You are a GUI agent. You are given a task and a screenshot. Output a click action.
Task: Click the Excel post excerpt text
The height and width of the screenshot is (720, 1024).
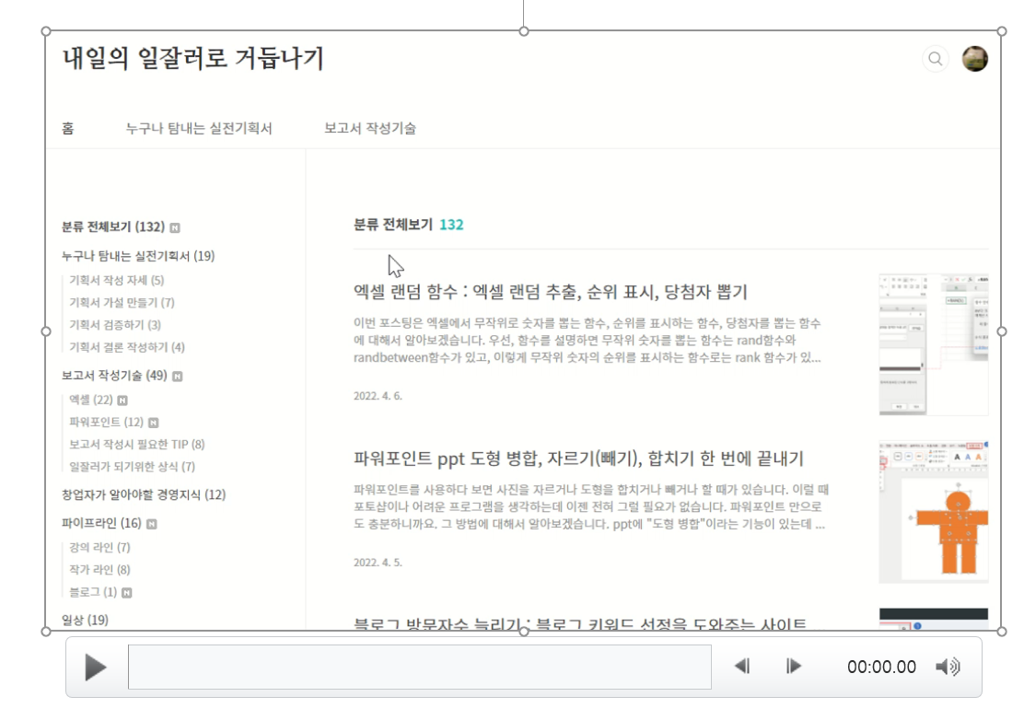coord(587,340)
